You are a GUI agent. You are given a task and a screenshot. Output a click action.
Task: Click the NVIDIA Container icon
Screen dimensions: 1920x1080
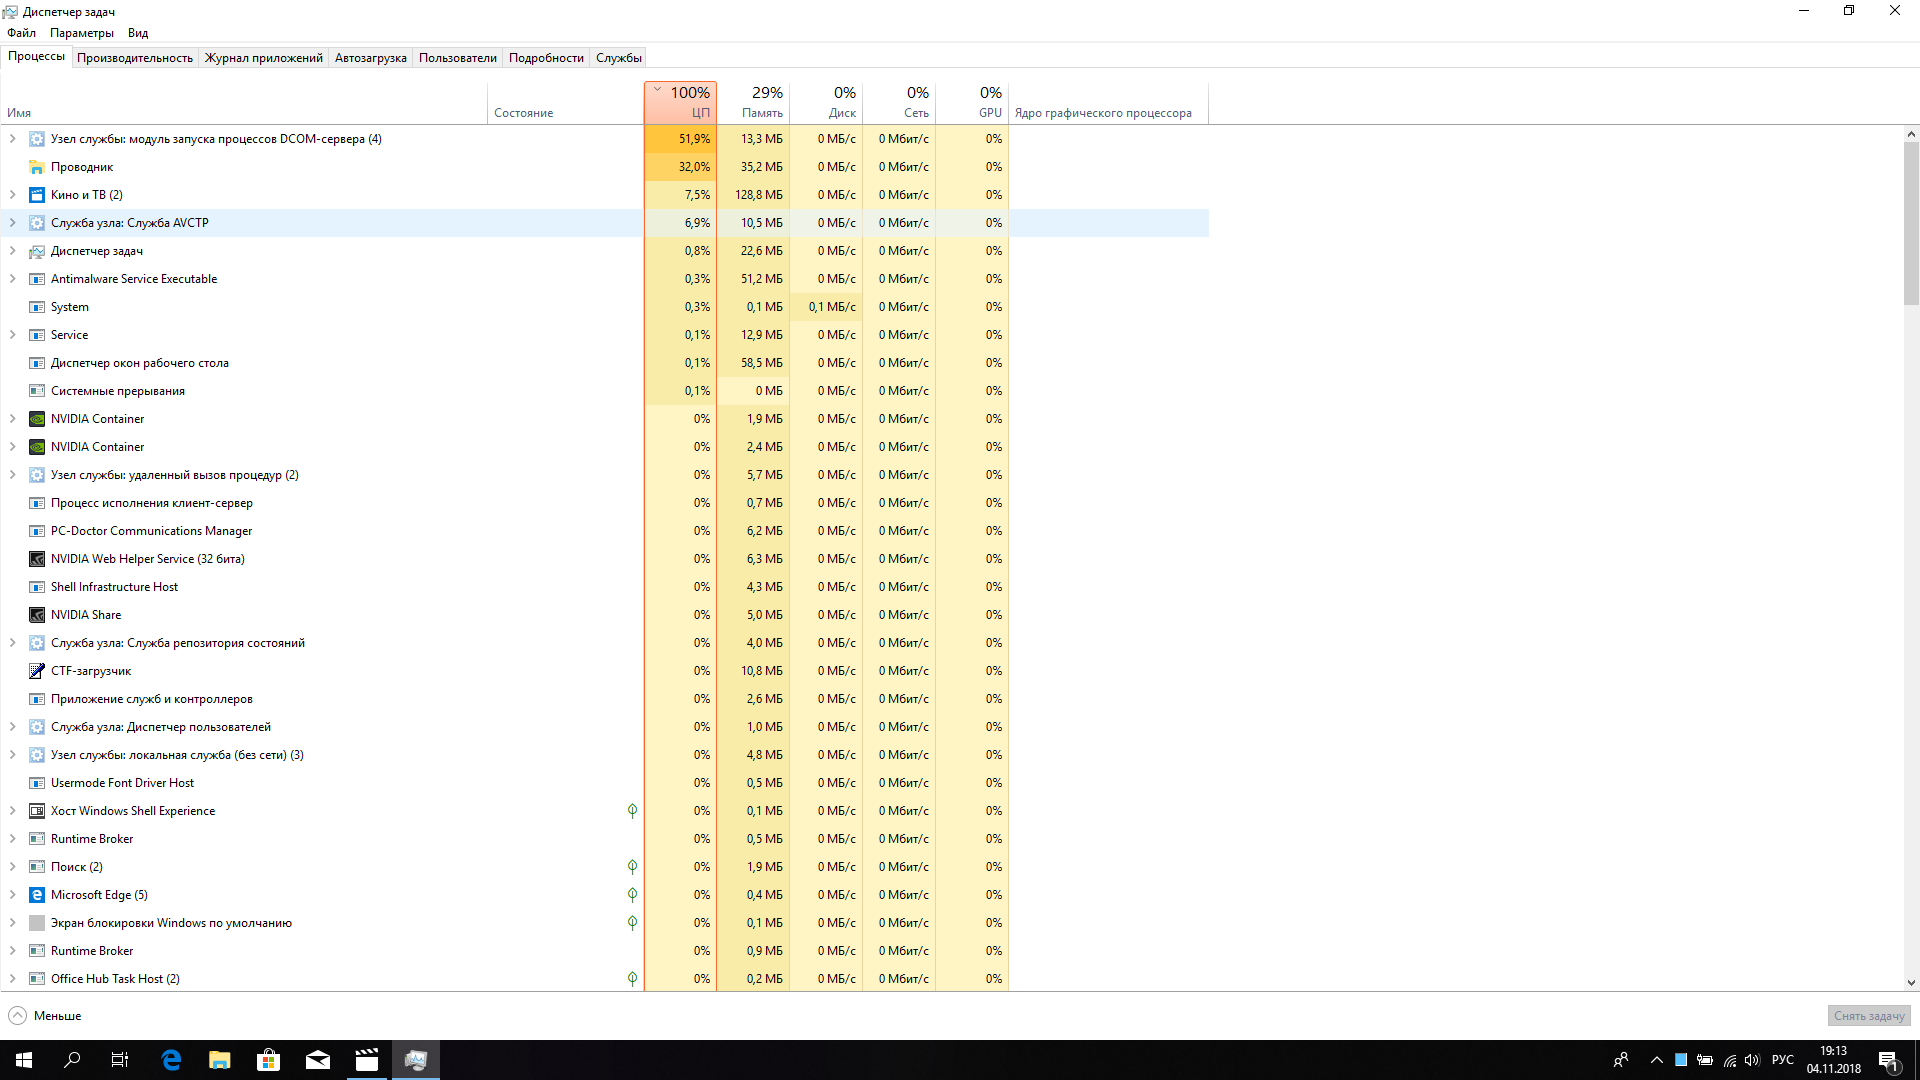pyautogui.click(x=36, y=418)
